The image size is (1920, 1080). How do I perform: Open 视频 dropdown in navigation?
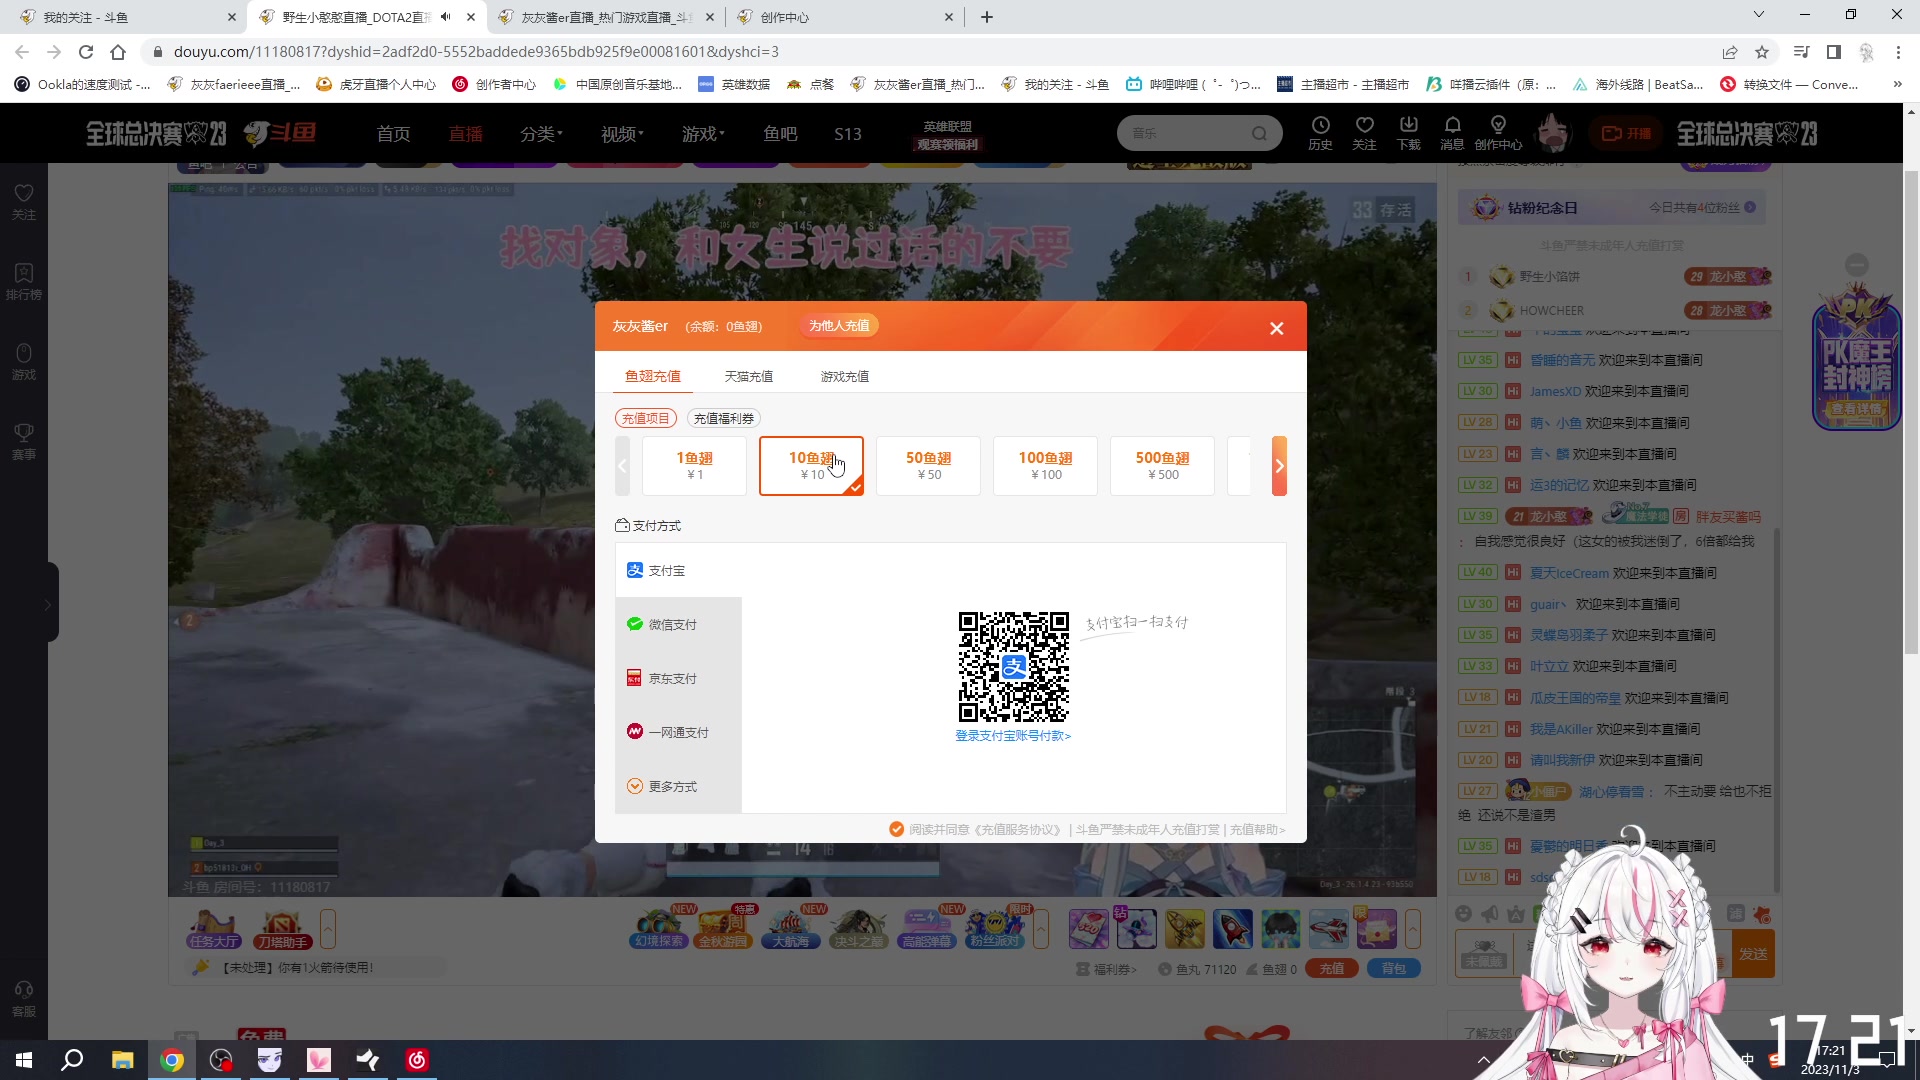tap(622, 133)
